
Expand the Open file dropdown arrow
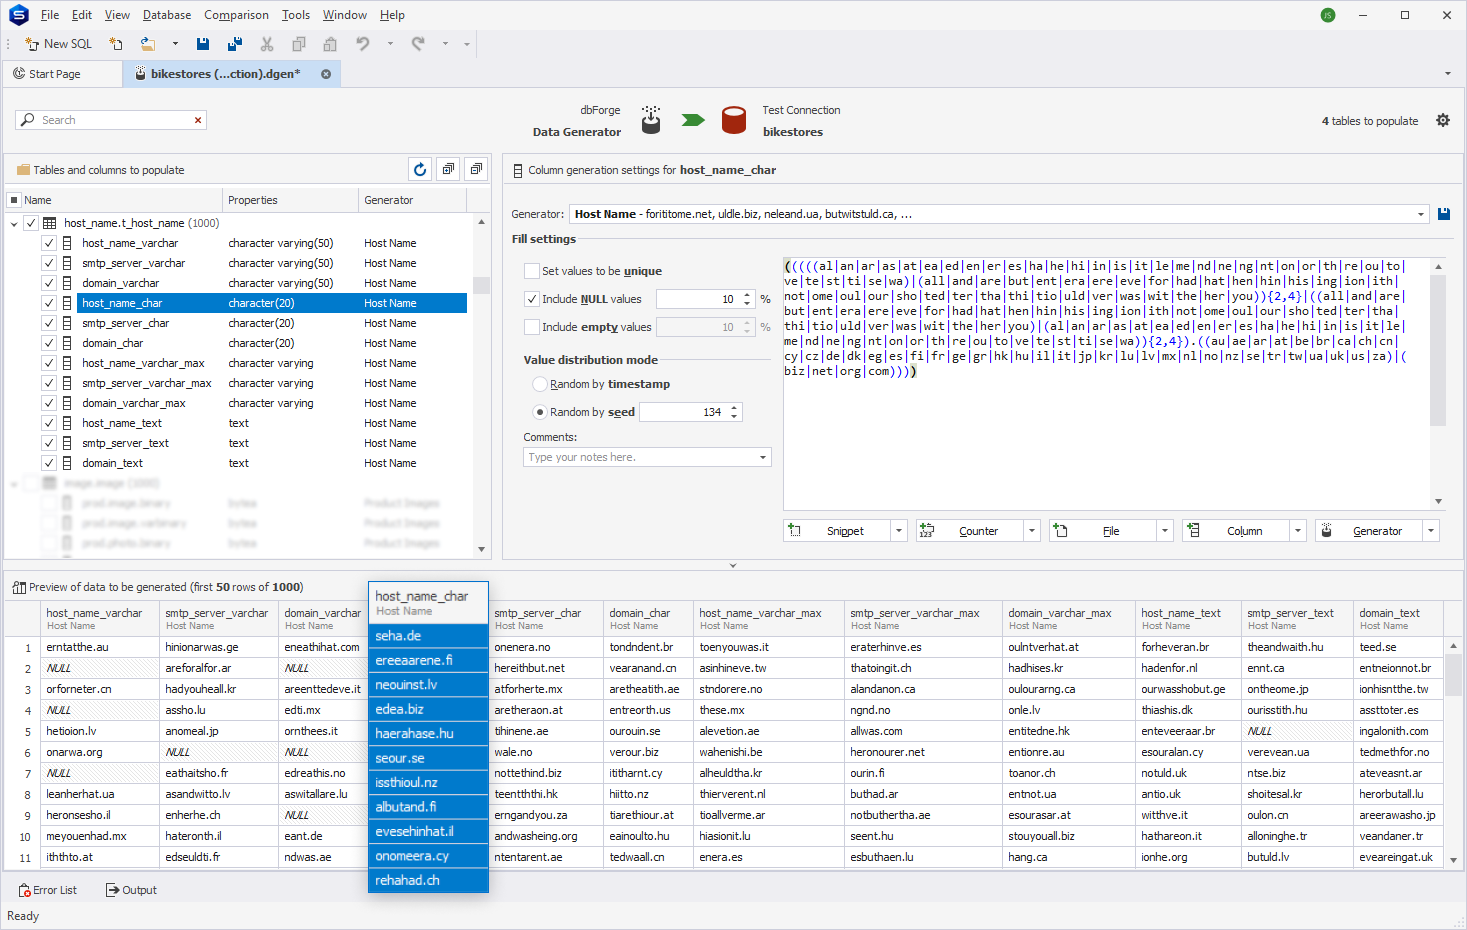pyautogui.click(x=175, y=44)
